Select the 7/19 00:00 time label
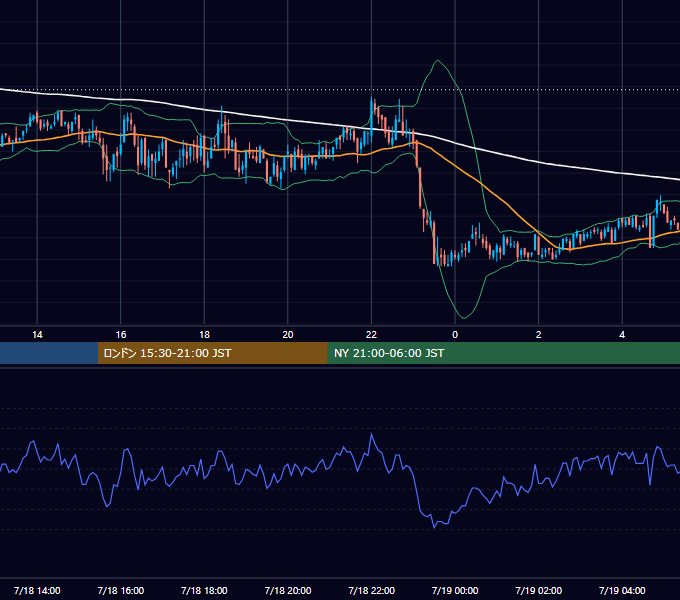 coord(455,590)
